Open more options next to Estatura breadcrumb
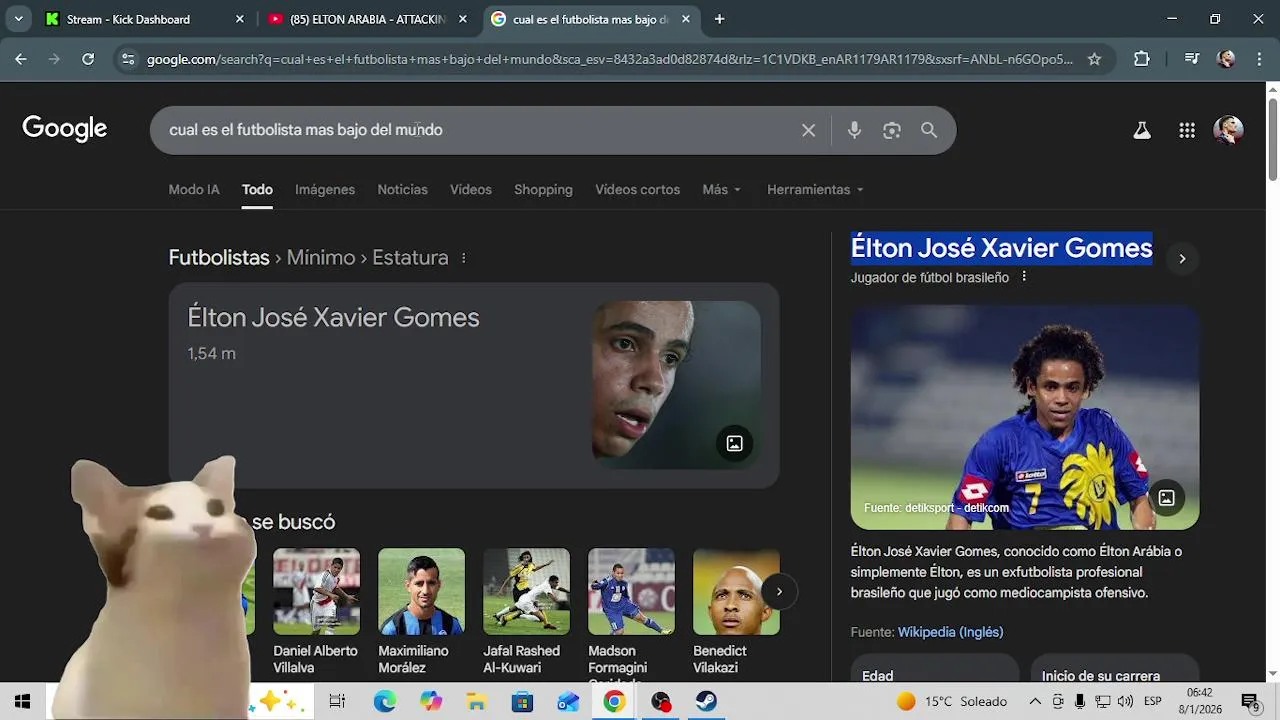This screenshot has width=1280, height=720. pyautogui.click(x=463, y=258)
